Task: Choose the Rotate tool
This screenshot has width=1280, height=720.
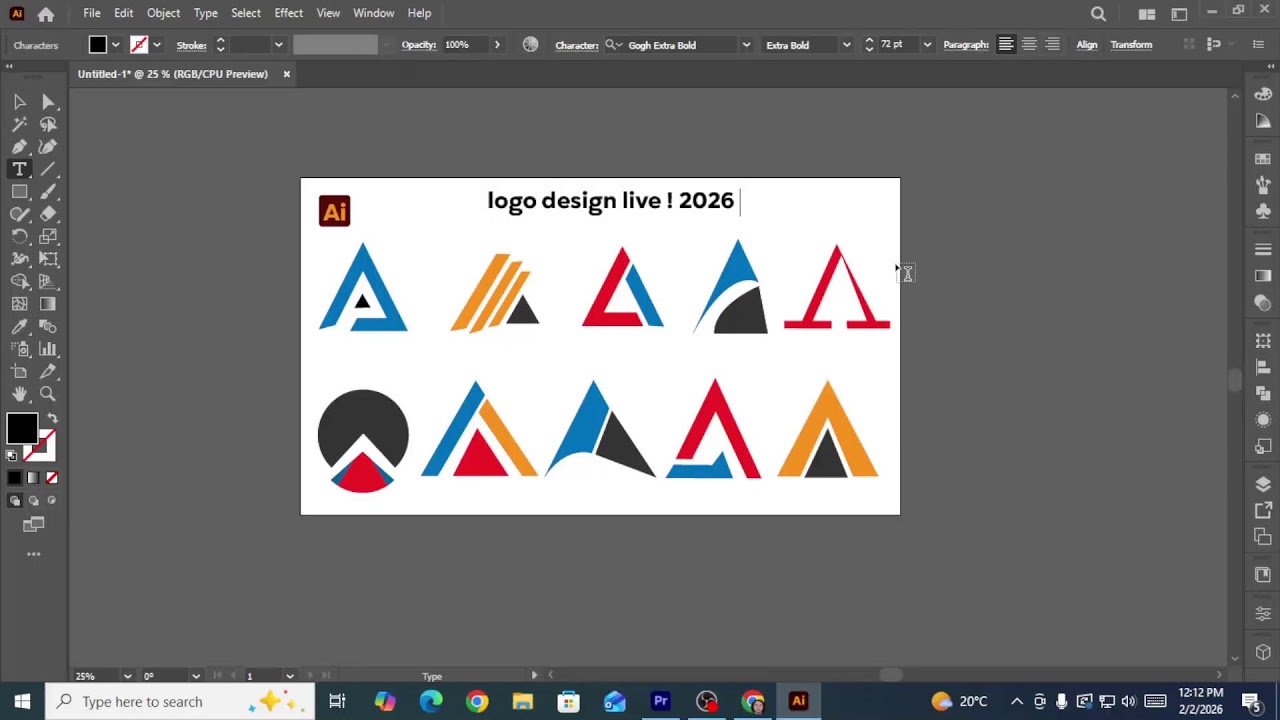Action: [x=19, y=237]
